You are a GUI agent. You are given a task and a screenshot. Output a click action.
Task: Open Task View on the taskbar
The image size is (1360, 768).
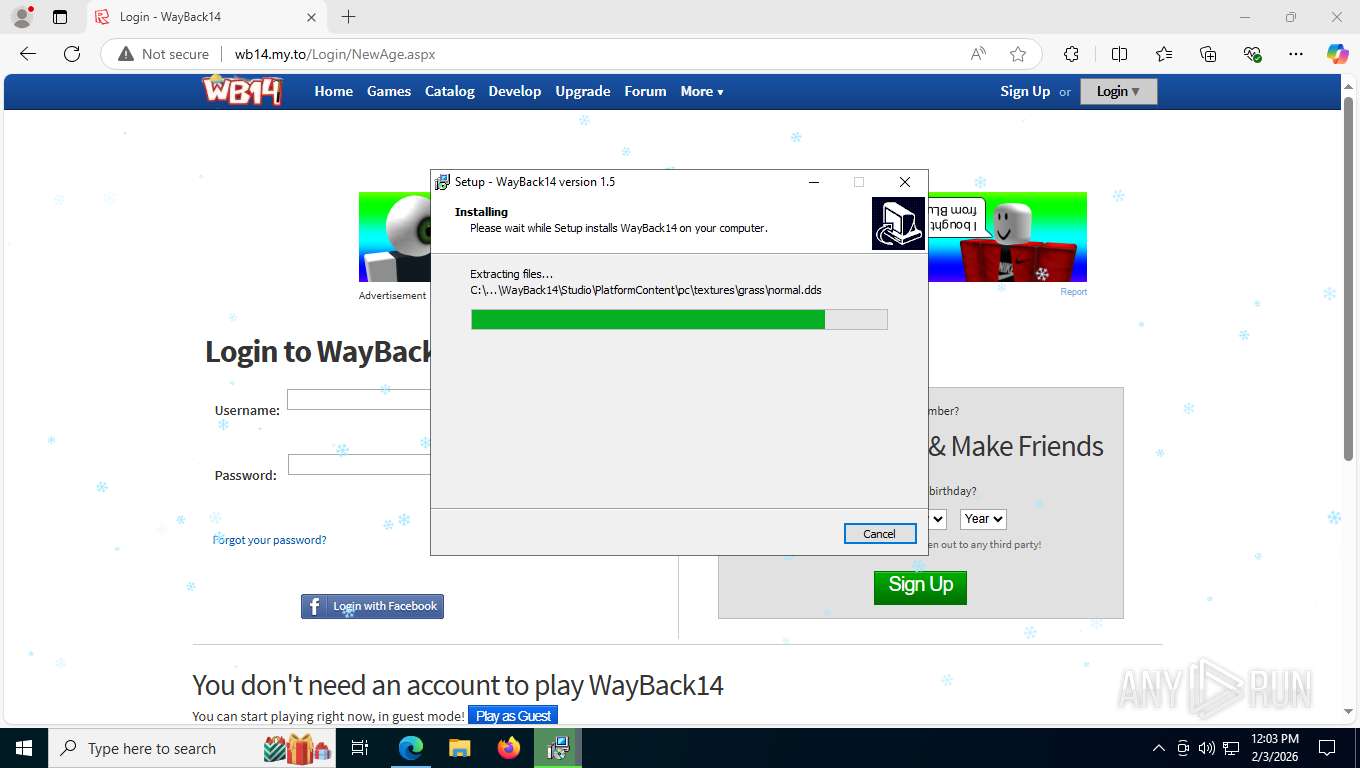pyautogui.click(x=360, y=748)
